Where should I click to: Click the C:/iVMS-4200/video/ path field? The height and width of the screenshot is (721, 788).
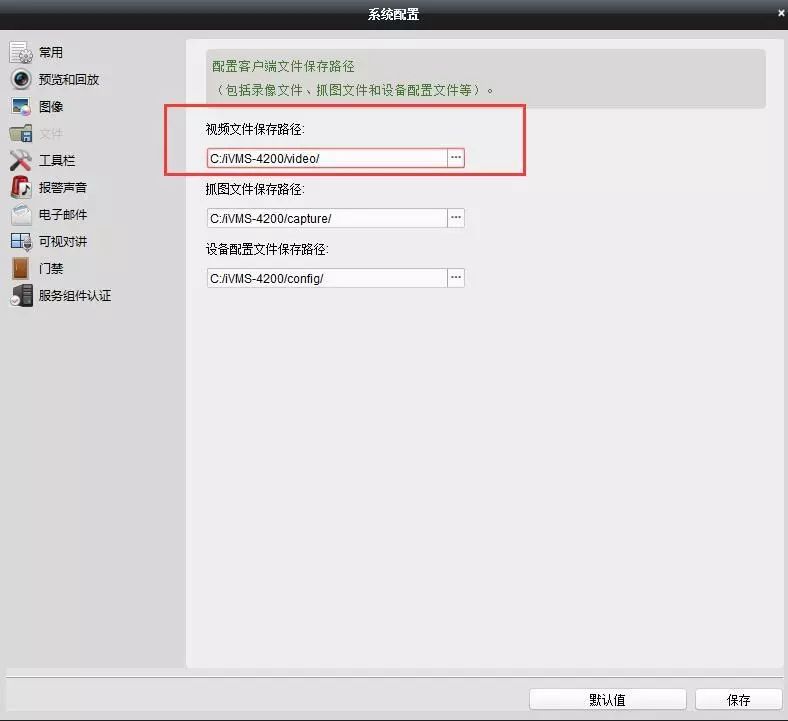pos(326,158)
